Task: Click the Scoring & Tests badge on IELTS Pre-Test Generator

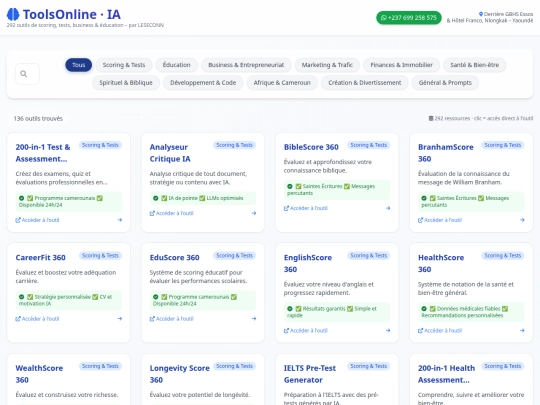Action: pos(368,366)
